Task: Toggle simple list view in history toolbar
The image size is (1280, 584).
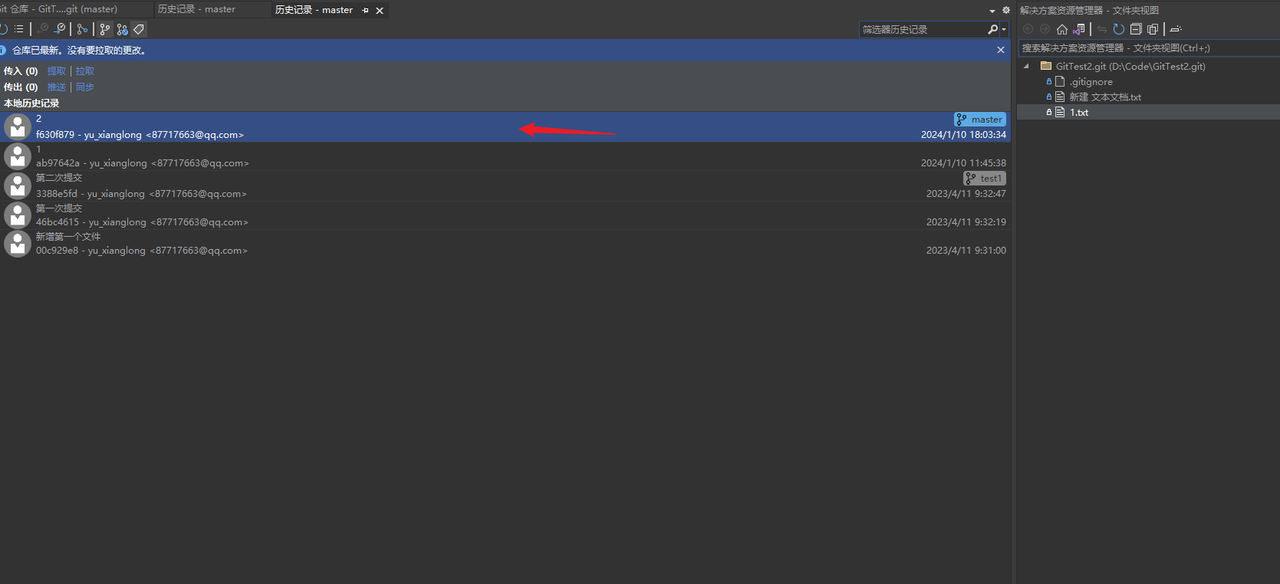Action: click(18, 29)
